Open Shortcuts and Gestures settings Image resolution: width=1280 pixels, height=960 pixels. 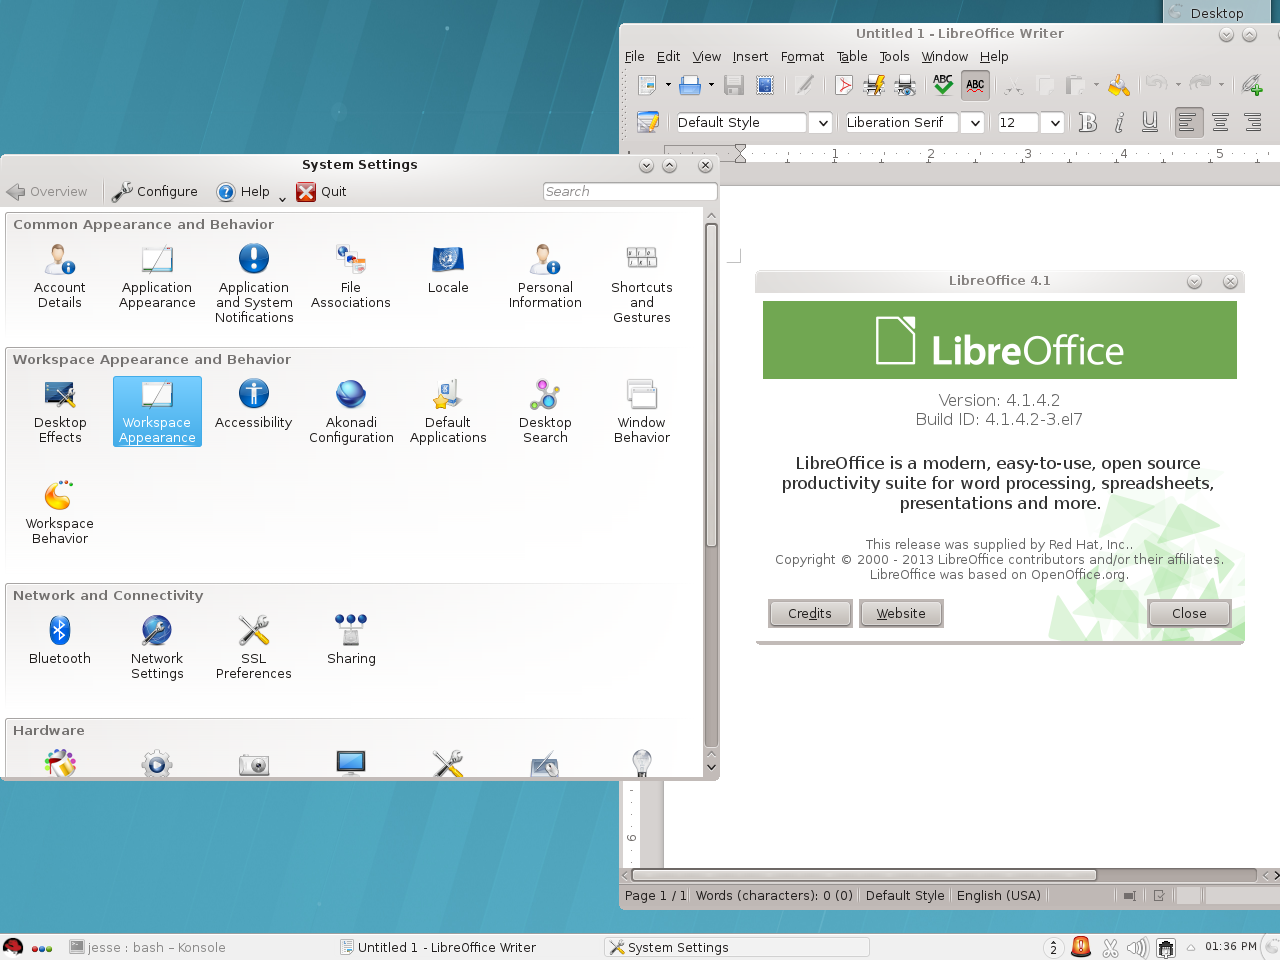(x=642, y=284)
